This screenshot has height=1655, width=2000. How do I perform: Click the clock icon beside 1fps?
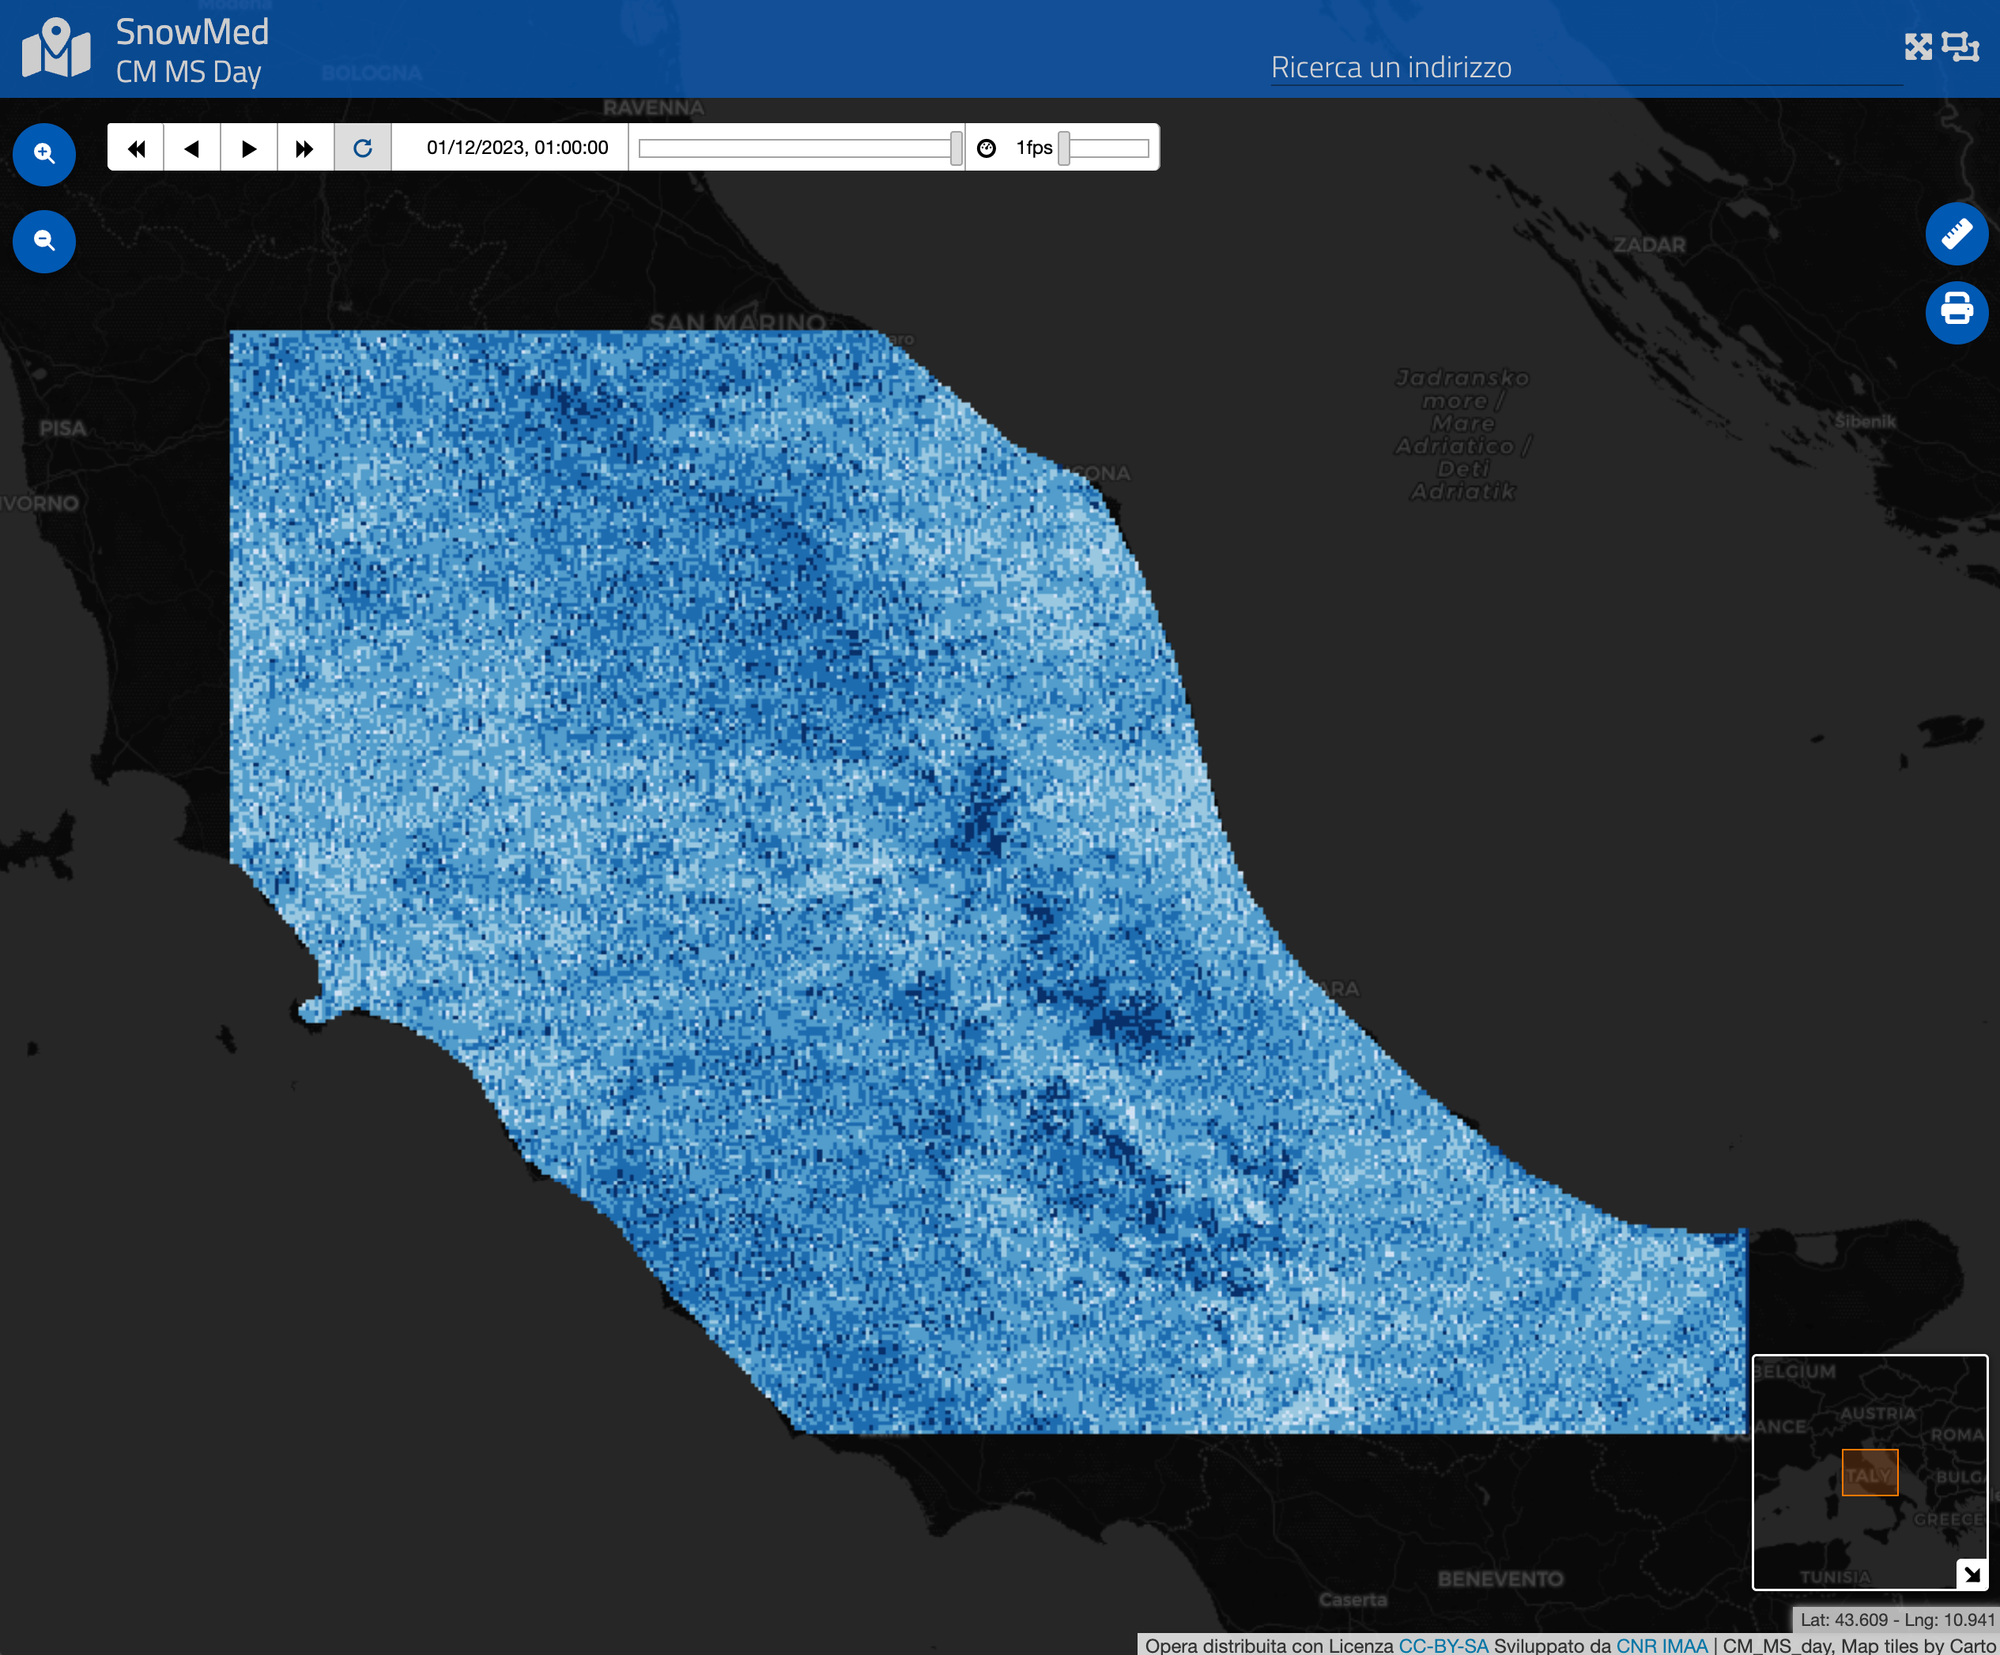coord(986,148)
